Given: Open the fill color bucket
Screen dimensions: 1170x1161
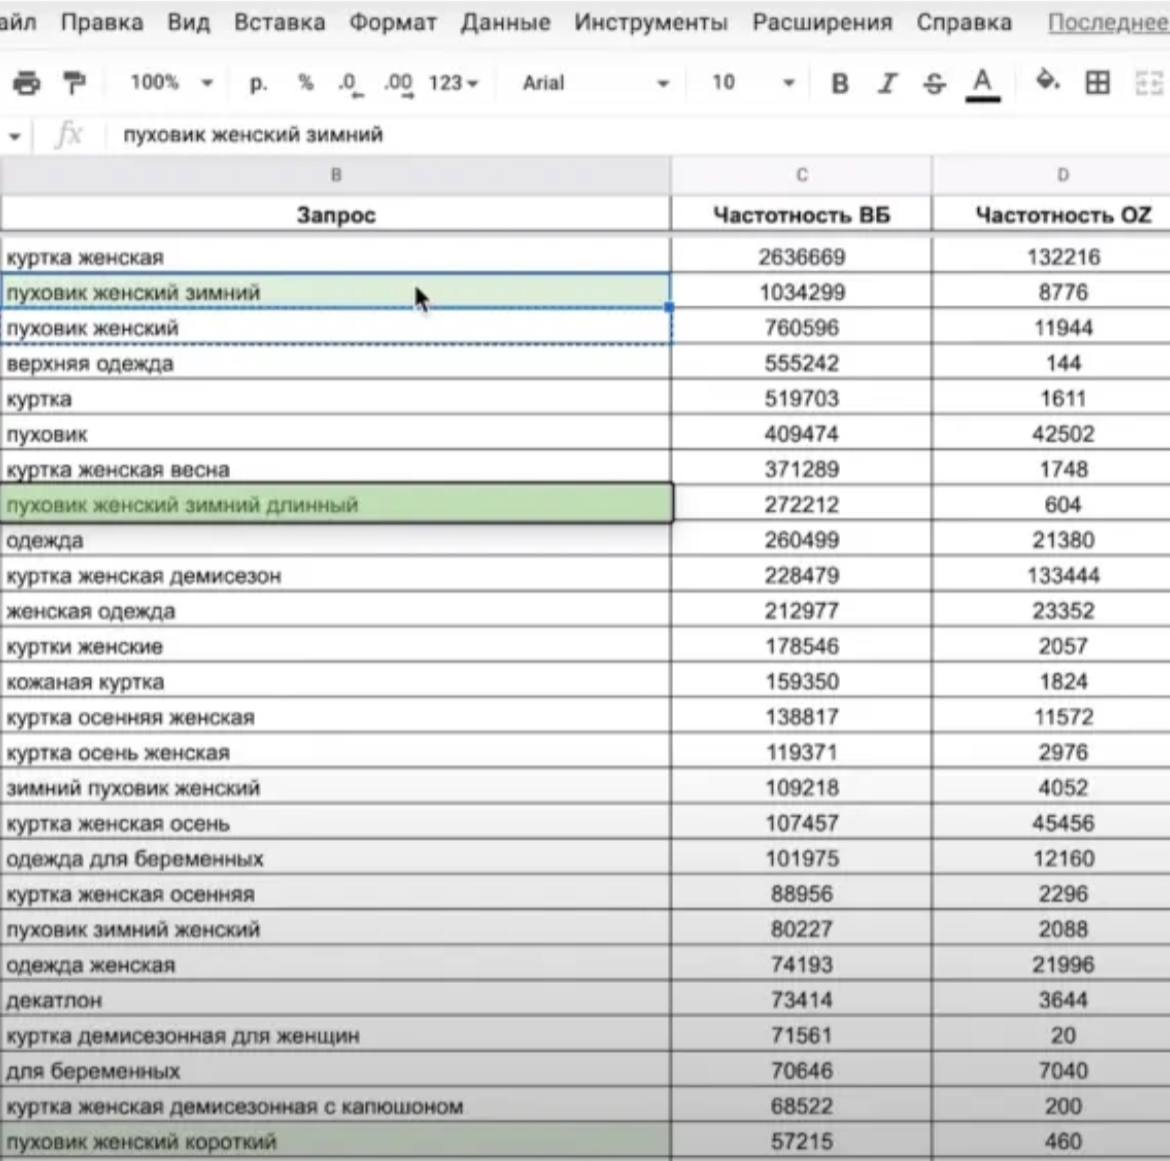Looking at the screenshot, I should pos(1047,81).
